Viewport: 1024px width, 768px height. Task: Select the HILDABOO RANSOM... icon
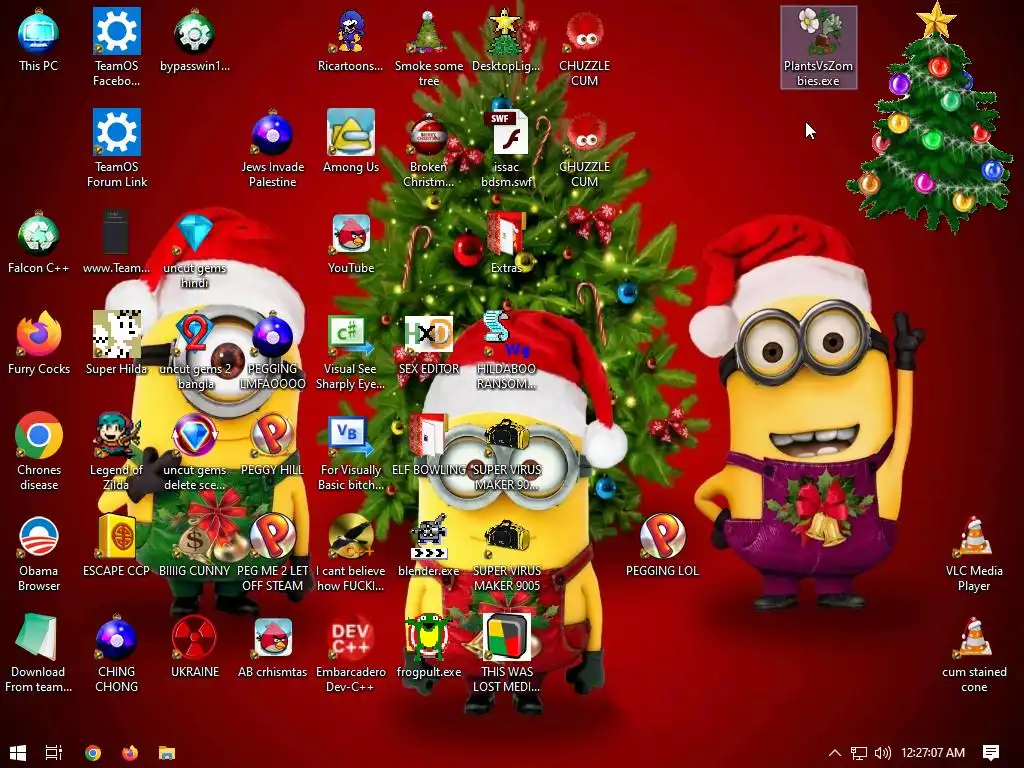pos(506,351)
